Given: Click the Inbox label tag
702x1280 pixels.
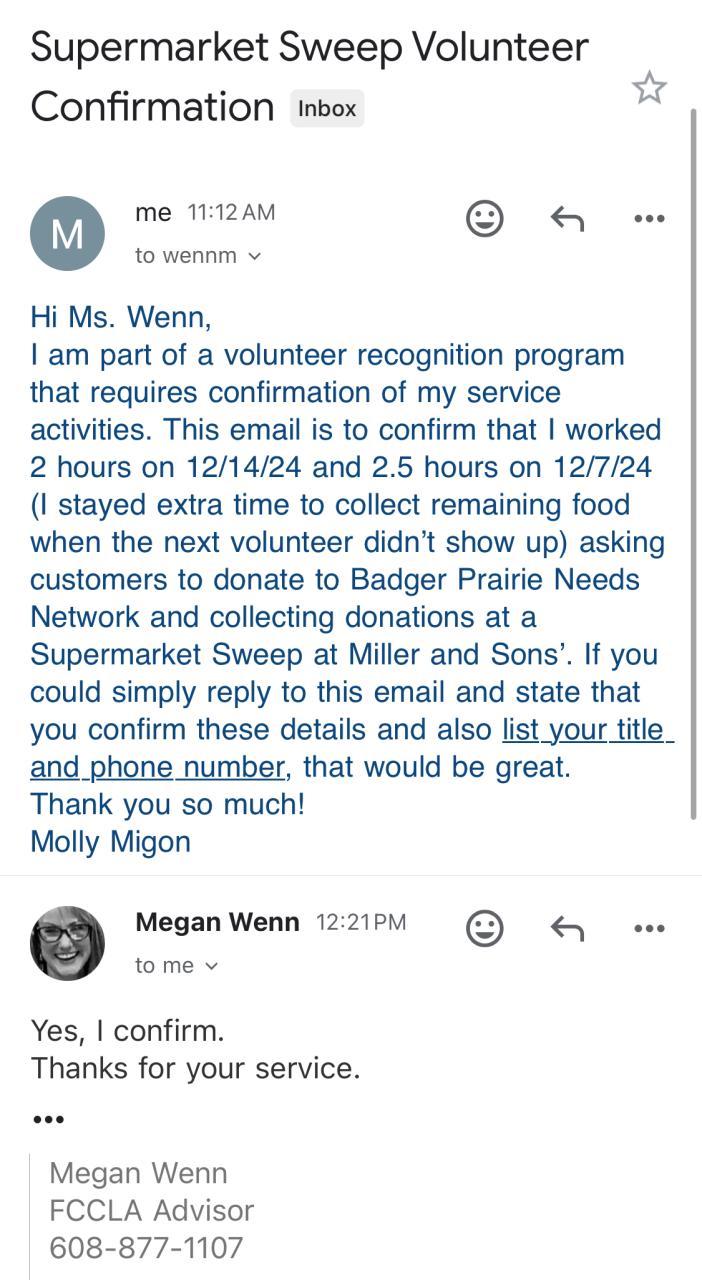Looking at the screenshot, I should point(327,108).
